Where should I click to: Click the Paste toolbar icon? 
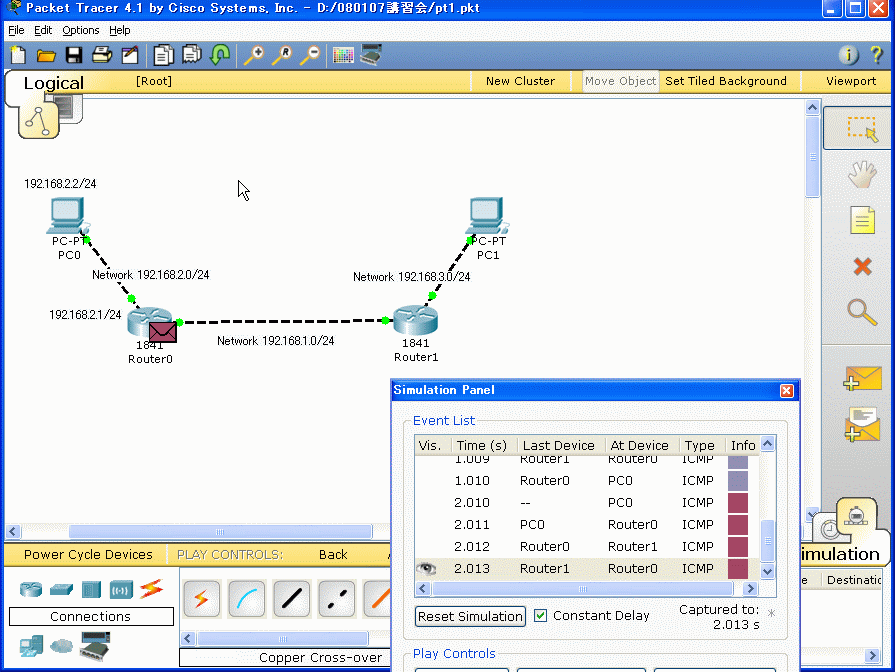[x=192, y=55]
